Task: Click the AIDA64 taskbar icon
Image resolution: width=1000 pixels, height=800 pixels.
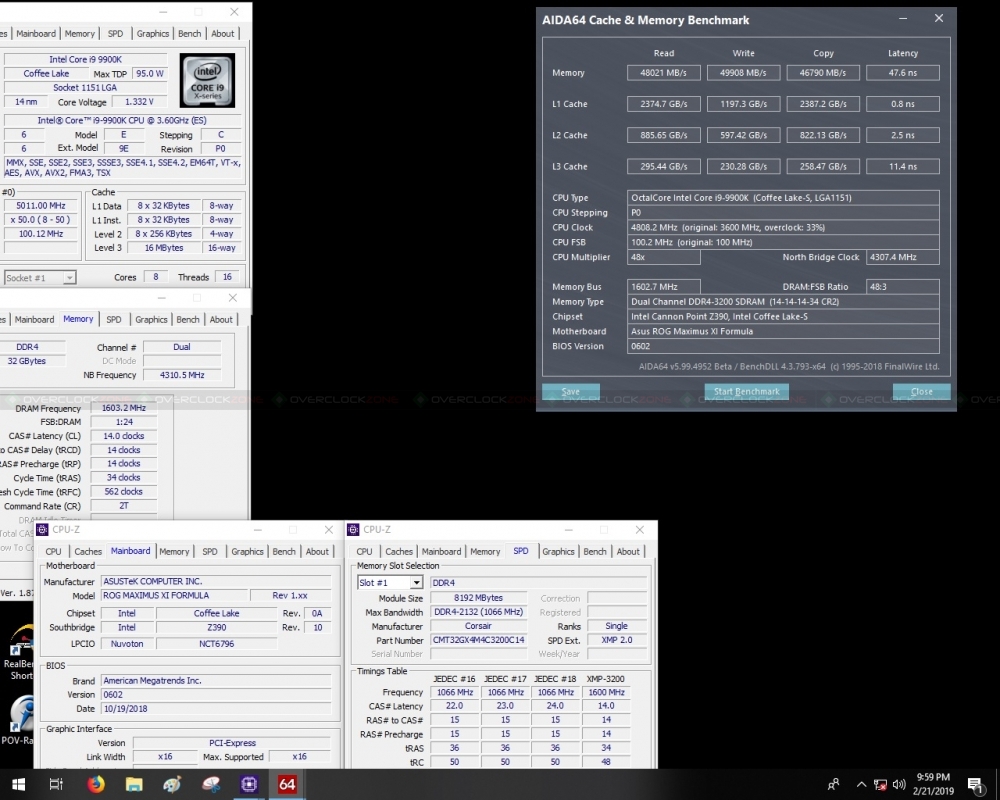Action: [x=287, y=784]
